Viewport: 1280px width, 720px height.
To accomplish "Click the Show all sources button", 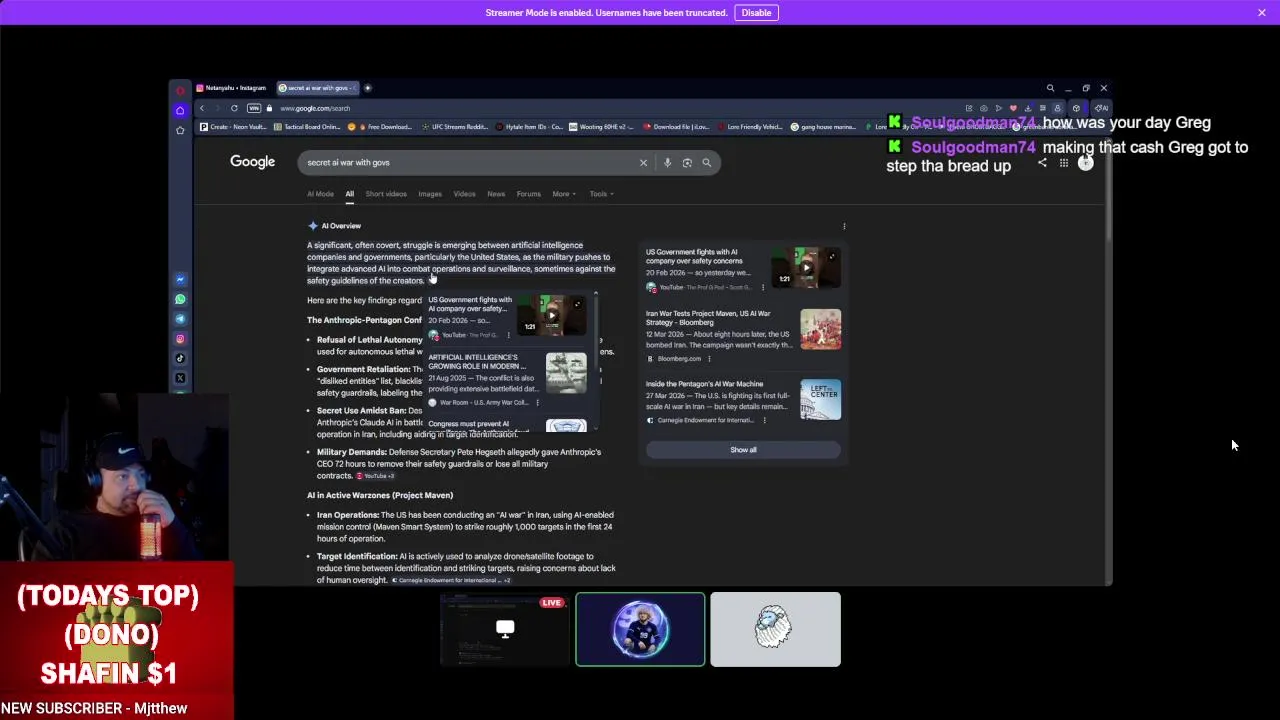I will click(743, 450).
